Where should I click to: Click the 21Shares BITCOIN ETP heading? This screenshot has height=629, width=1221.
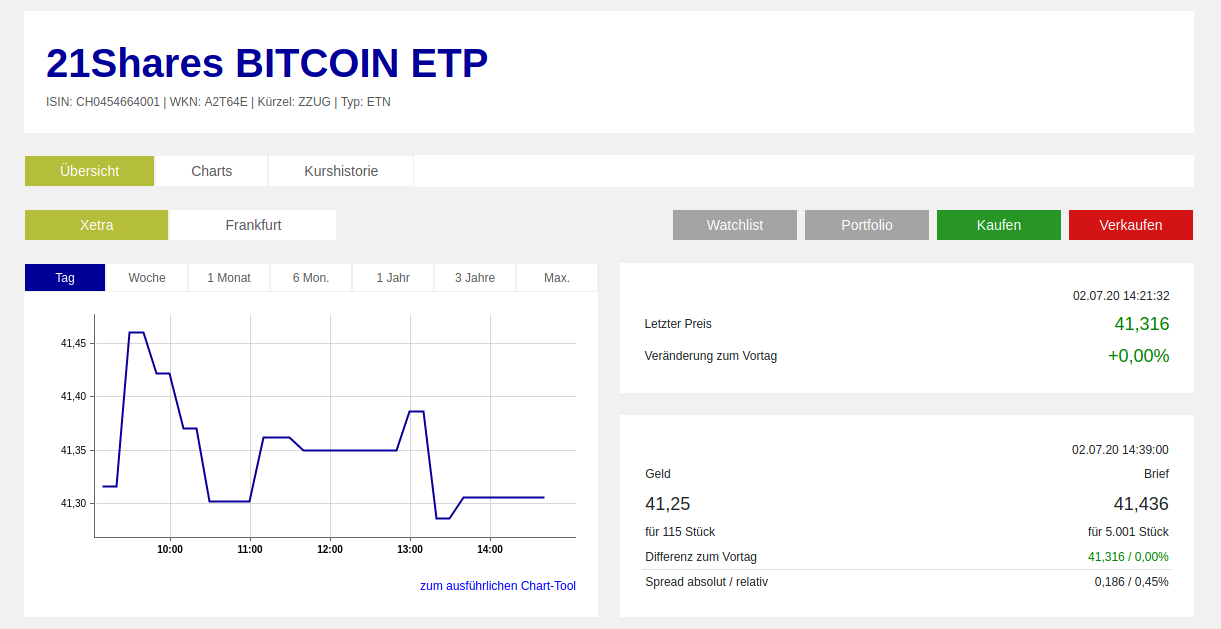(x=267, y=64)
